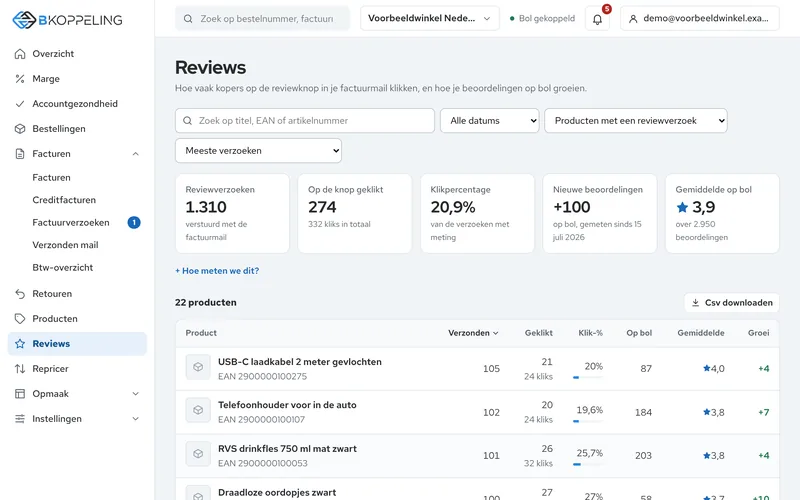Go to Overzicht in the sidebar

click(77, 54)
